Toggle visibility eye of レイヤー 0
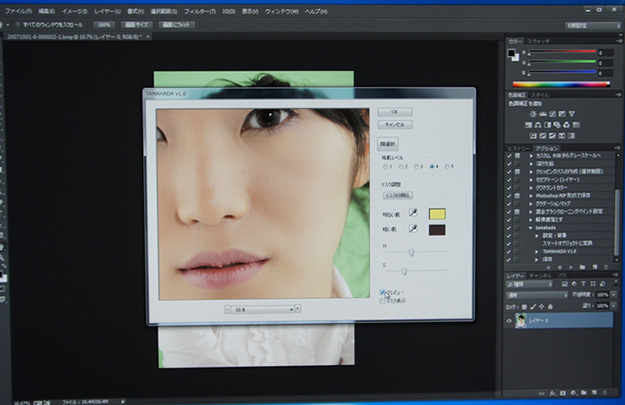625x405 pixels. click(509, 321)
